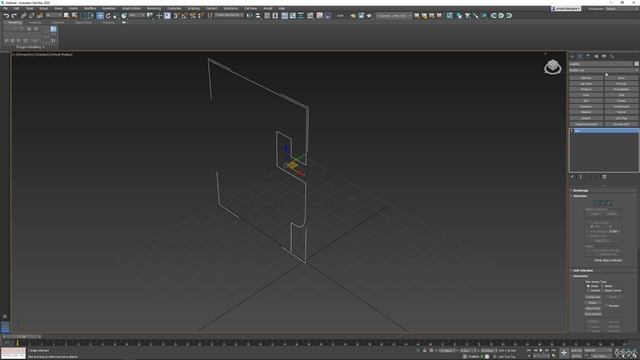Toggle the 3D Snaps icon
The height and width of the screenshot is (360, 640).
(176, 16)
